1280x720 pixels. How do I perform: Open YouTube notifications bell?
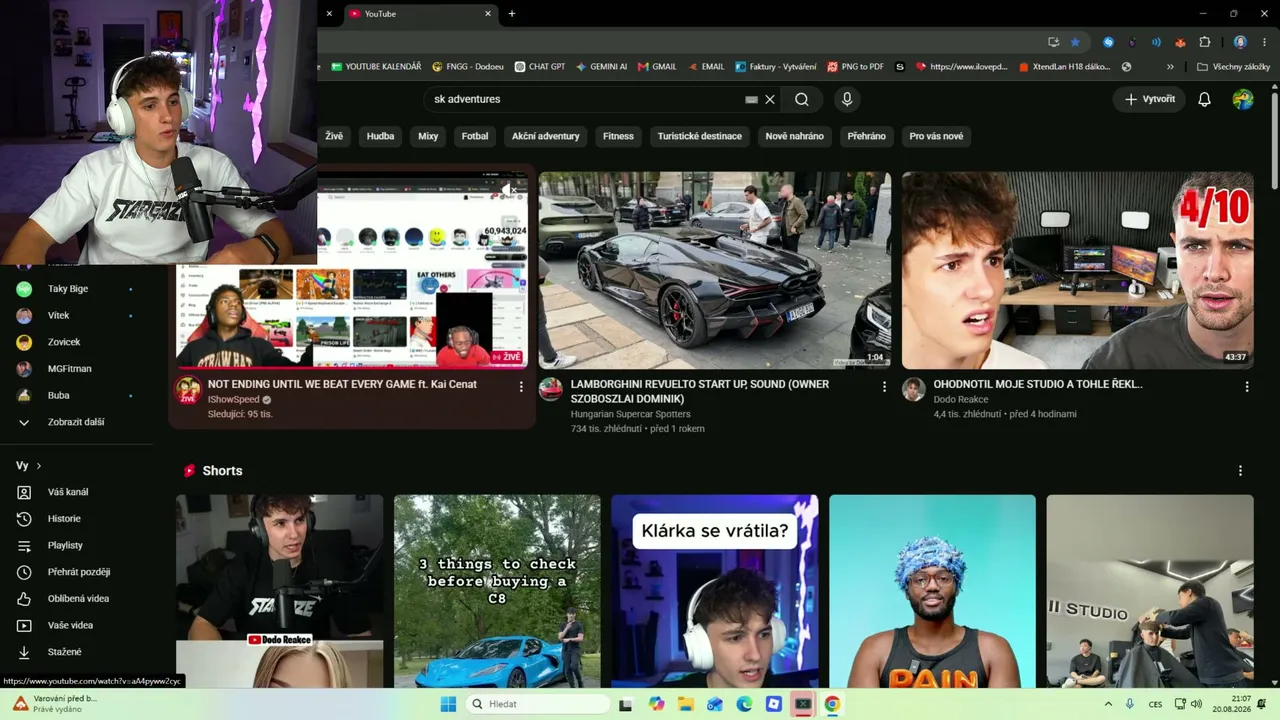pyautogui.click(x=1205, y=99)
